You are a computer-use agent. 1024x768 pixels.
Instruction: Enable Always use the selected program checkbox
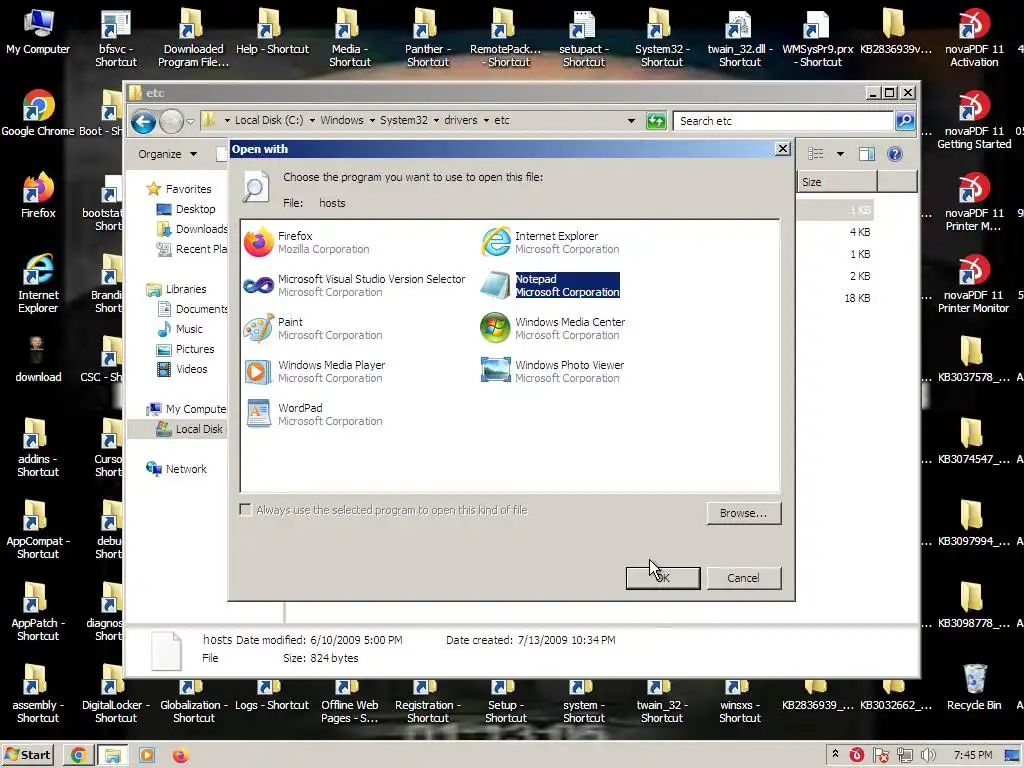coord(246,510)
